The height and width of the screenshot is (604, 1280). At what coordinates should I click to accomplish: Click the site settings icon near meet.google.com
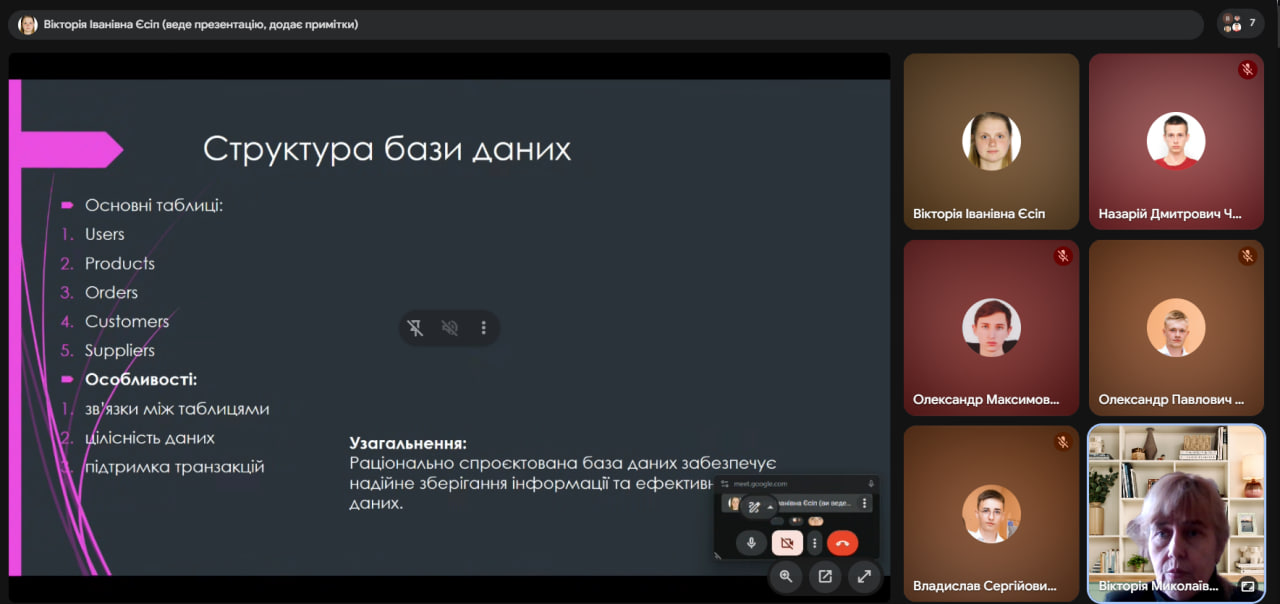[x=725, y=484]
